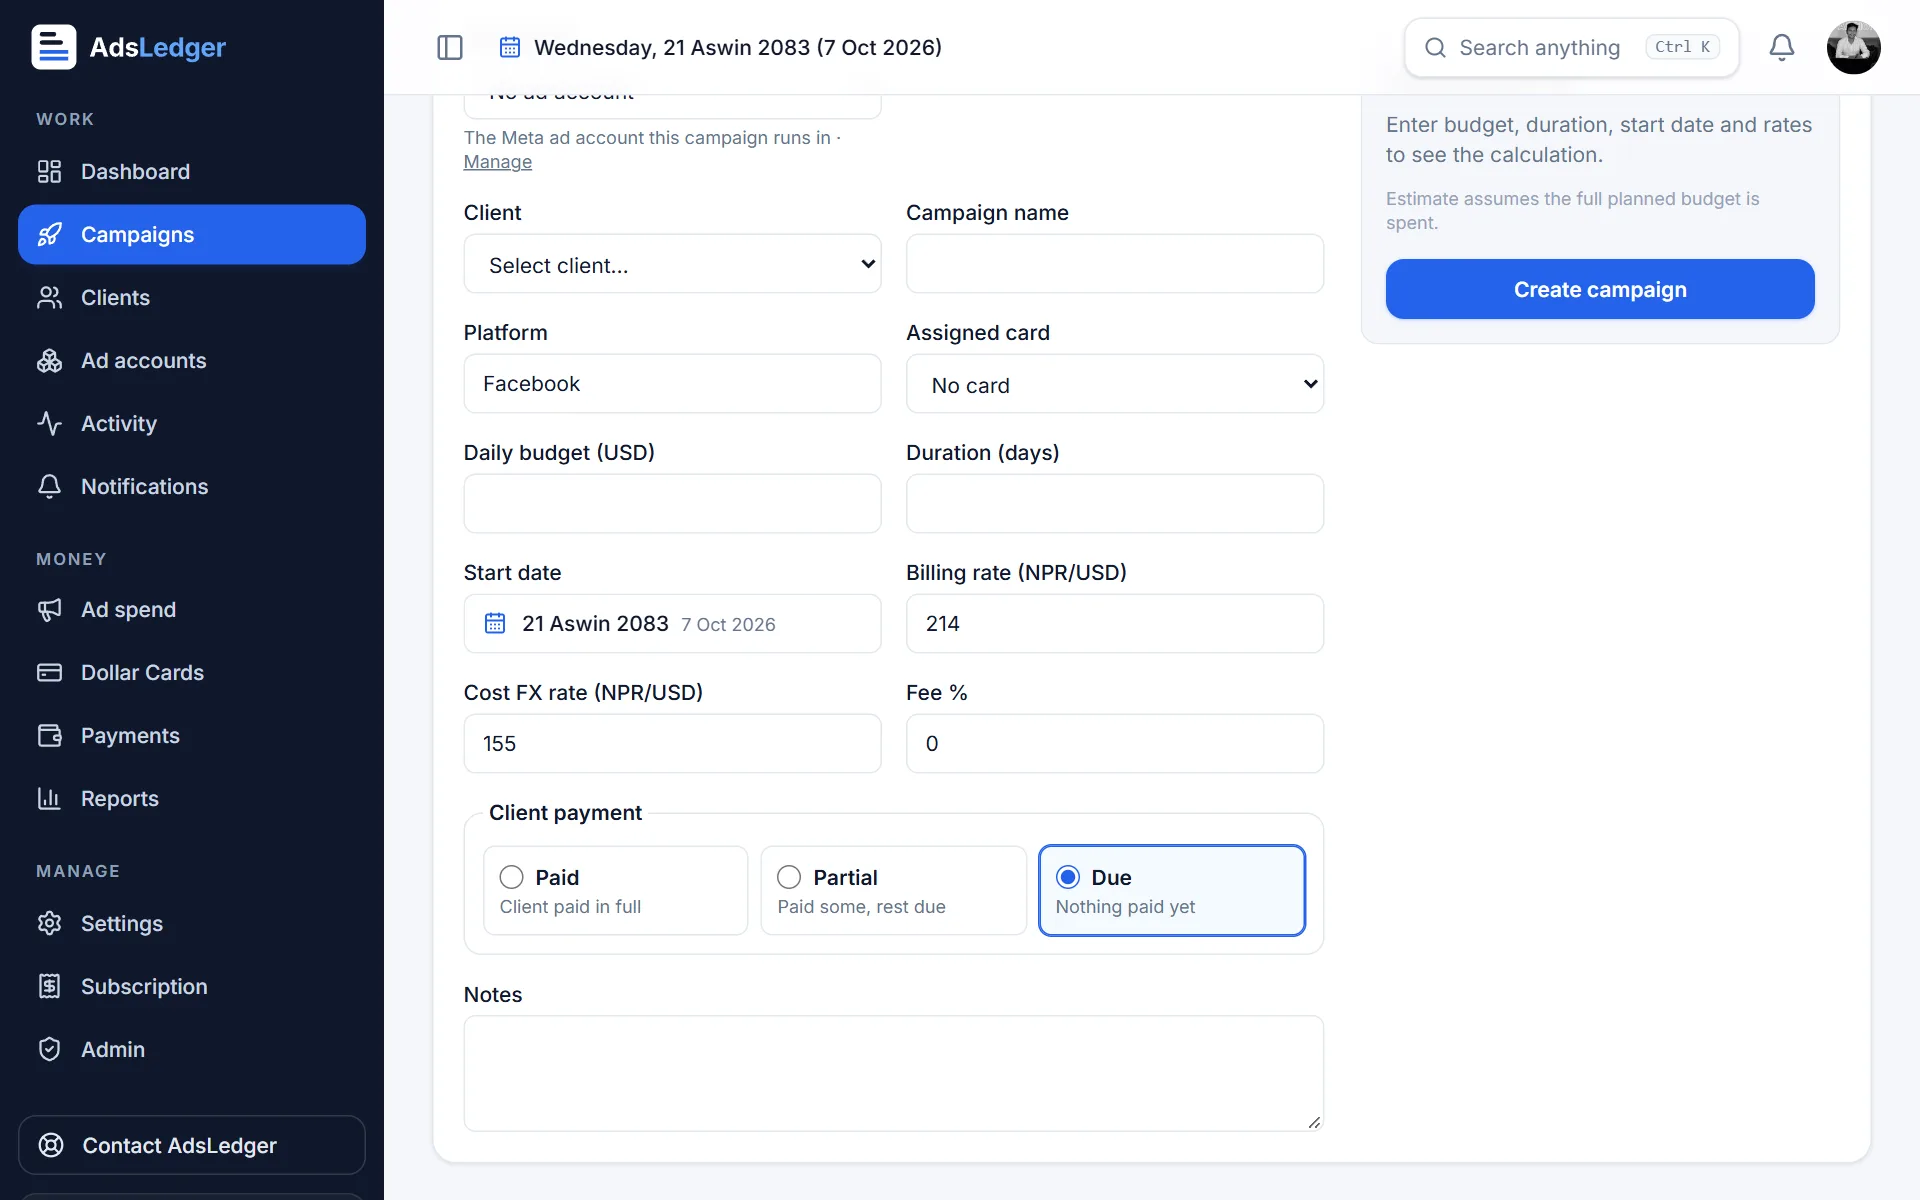The width and height of the screenshot is (1920, 1200).
Task: Open Ad accounts menu item
Action: click(x=192, y=360)
